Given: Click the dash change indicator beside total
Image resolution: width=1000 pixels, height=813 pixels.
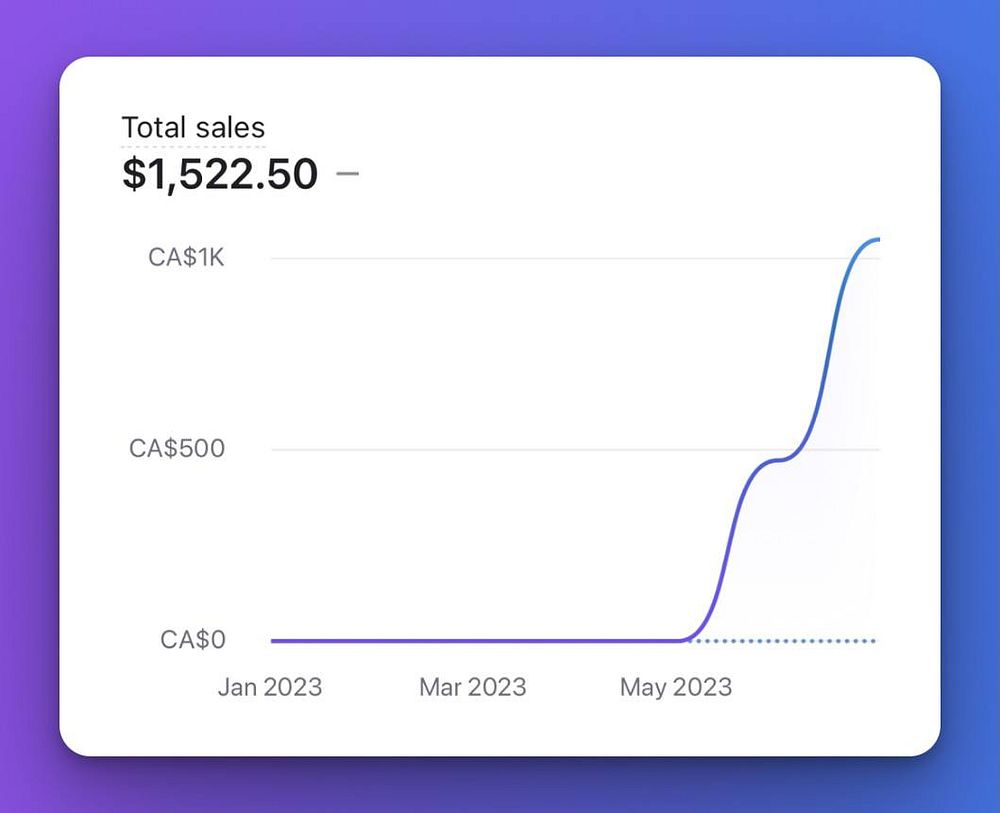Looking at the screenshot, I should (347, 174).
